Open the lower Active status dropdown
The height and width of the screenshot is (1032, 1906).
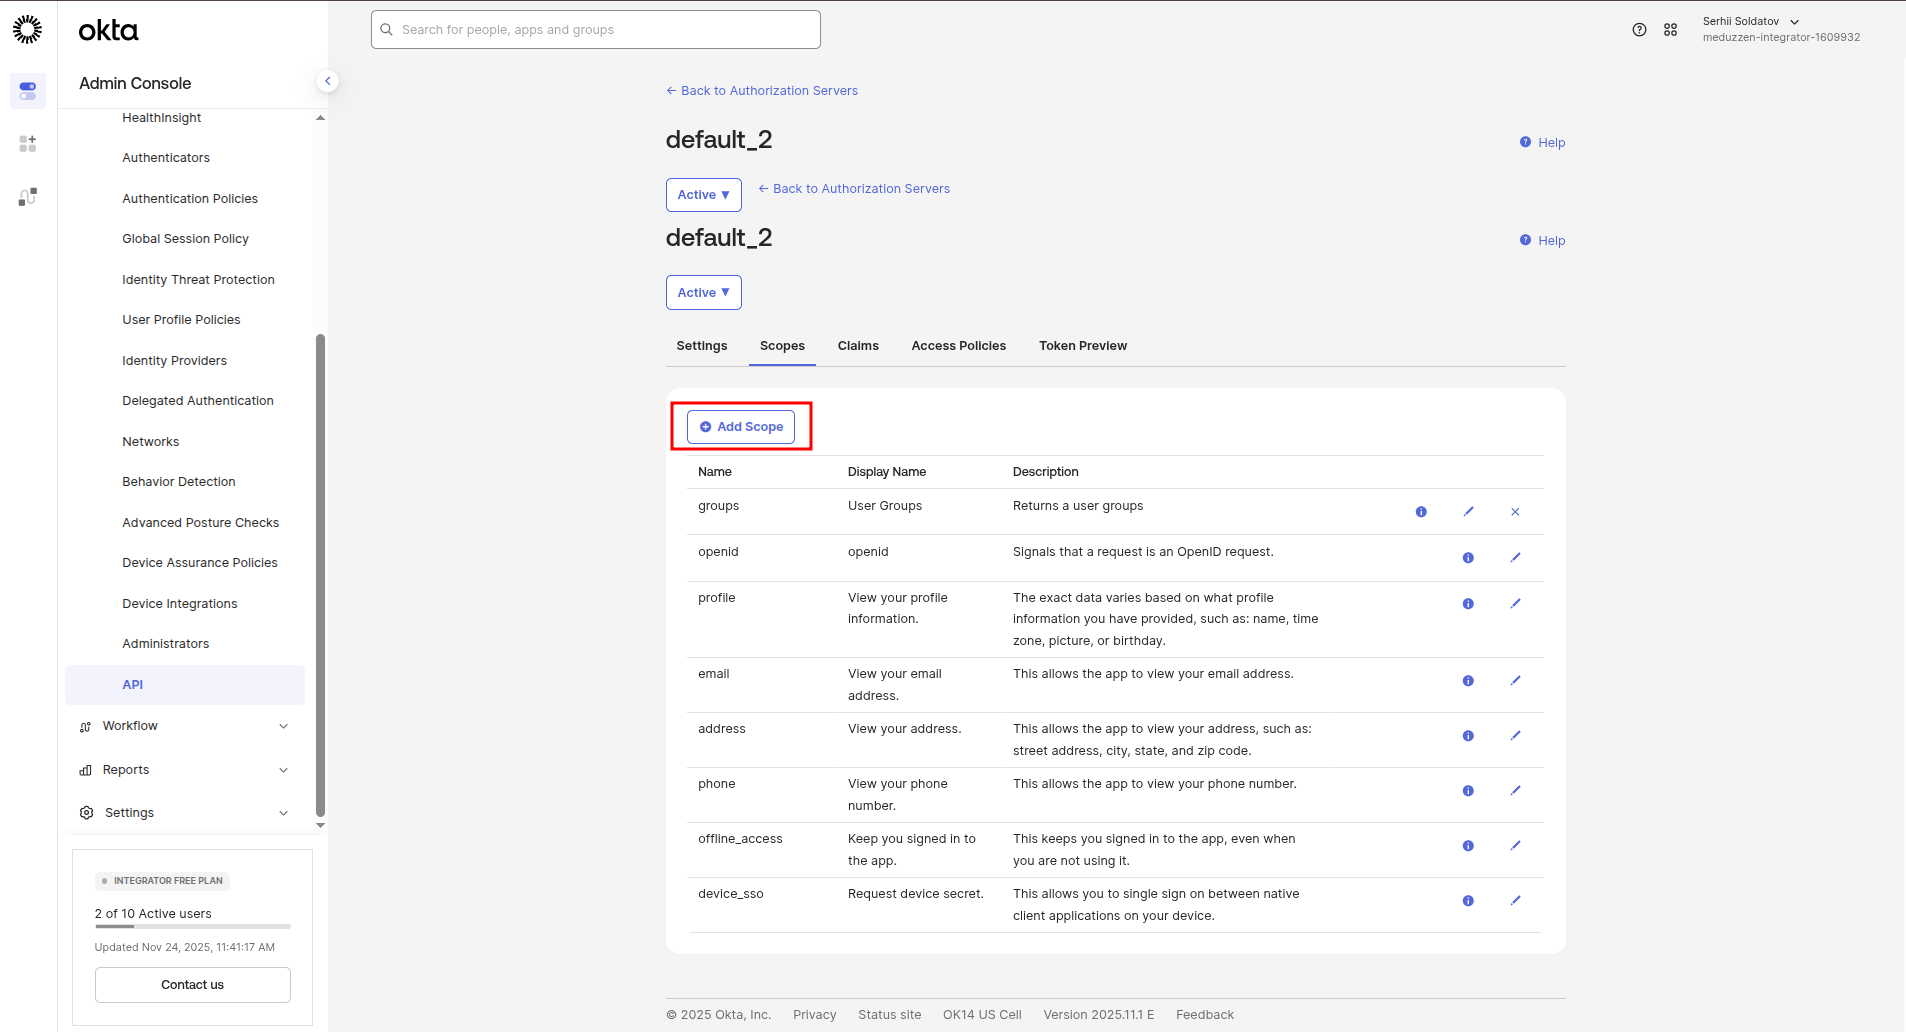(x=703, y=293)
